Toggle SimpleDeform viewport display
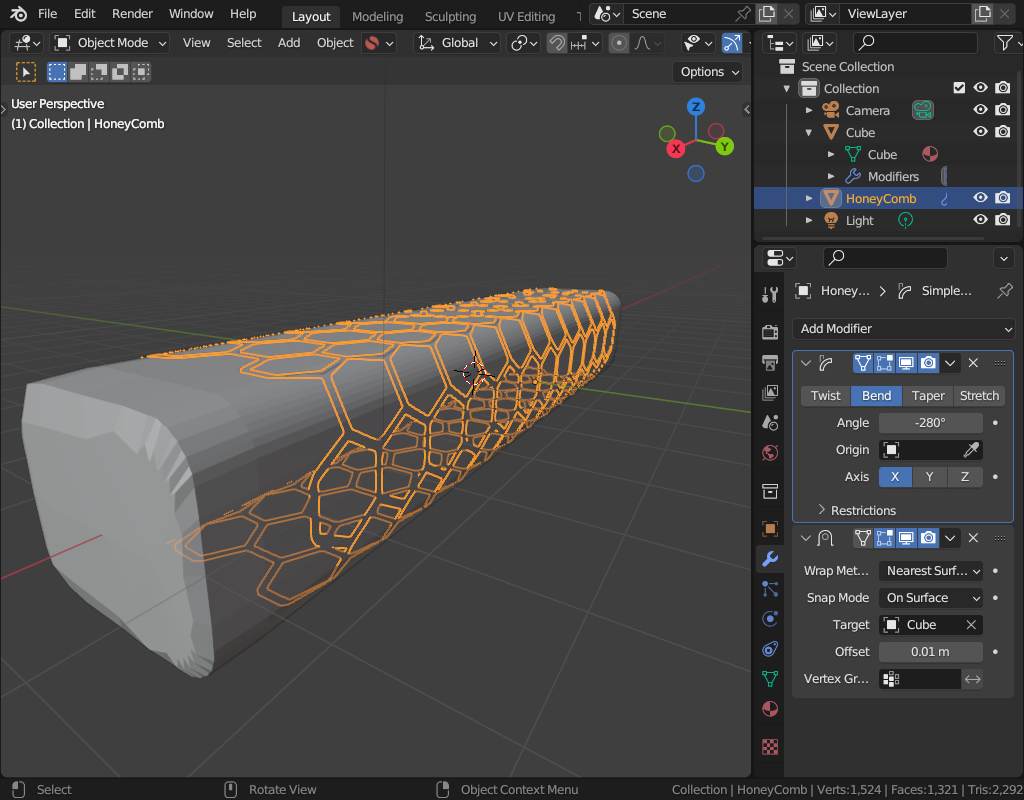The width and height of the screenshot is (1024, 800). coord(906,363)
